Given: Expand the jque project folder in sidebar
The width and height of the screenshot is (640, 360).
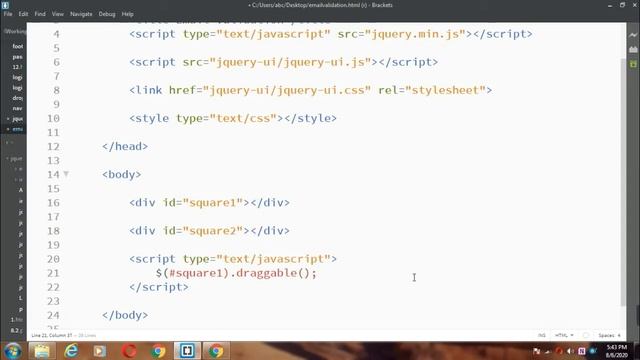Looking at the screenshot, I should [x=15, y=158].
